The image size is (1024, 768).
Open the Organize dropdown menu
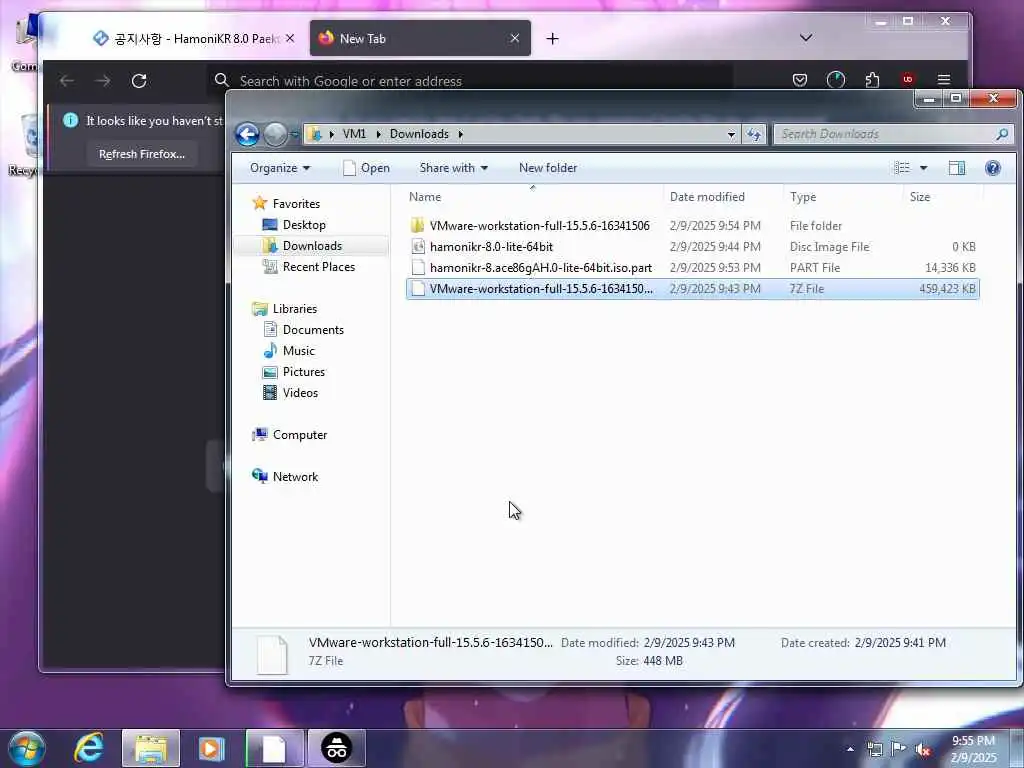pos(280,168)
